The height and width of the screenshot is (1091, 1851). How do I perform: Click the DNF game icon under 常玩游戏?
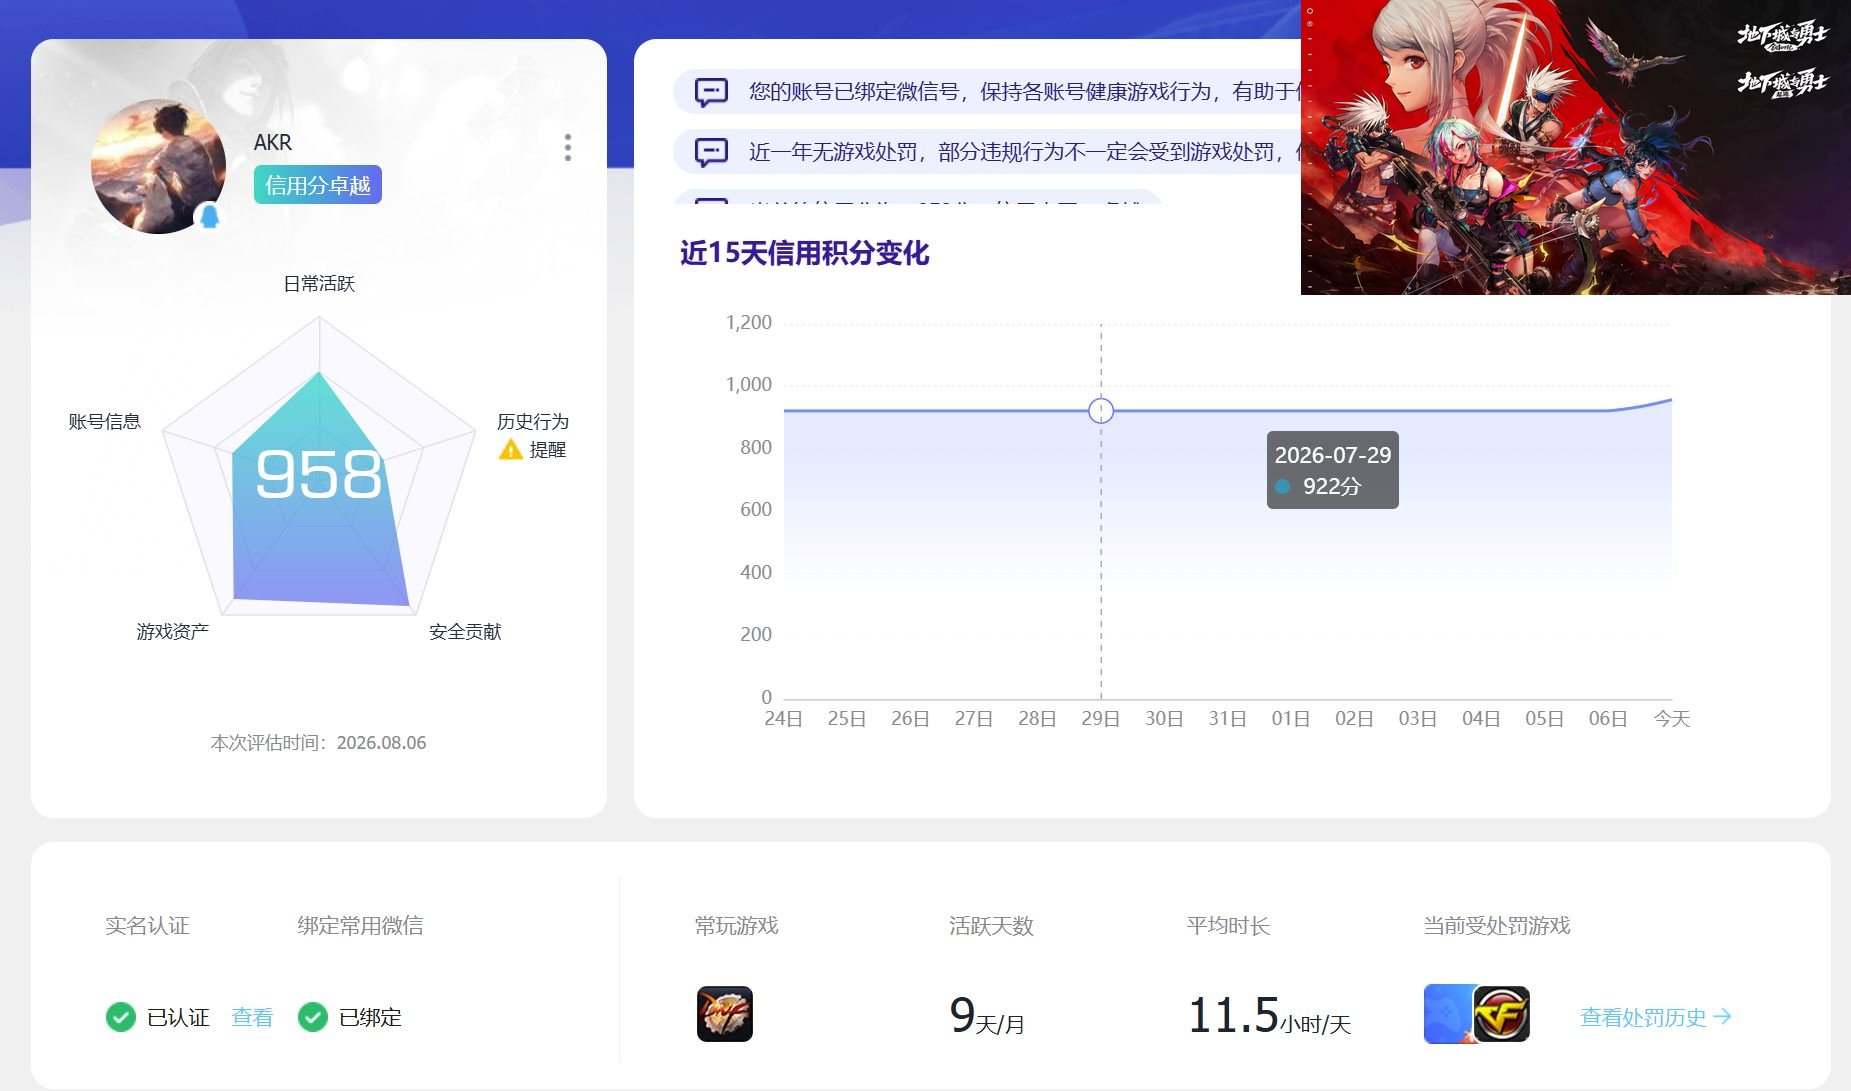725,1014
